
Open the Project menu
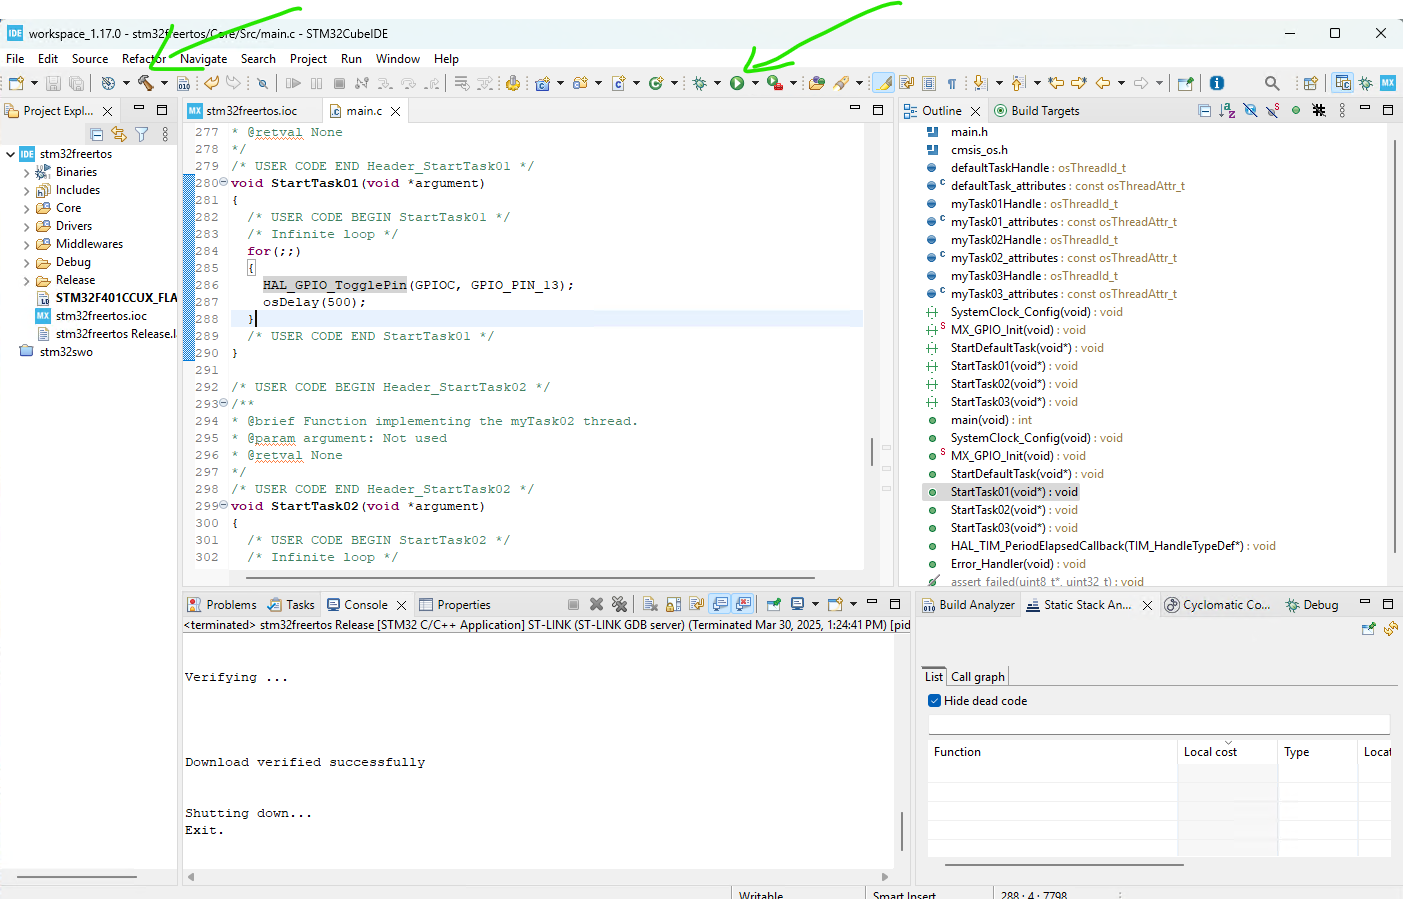tap(308, 59)
